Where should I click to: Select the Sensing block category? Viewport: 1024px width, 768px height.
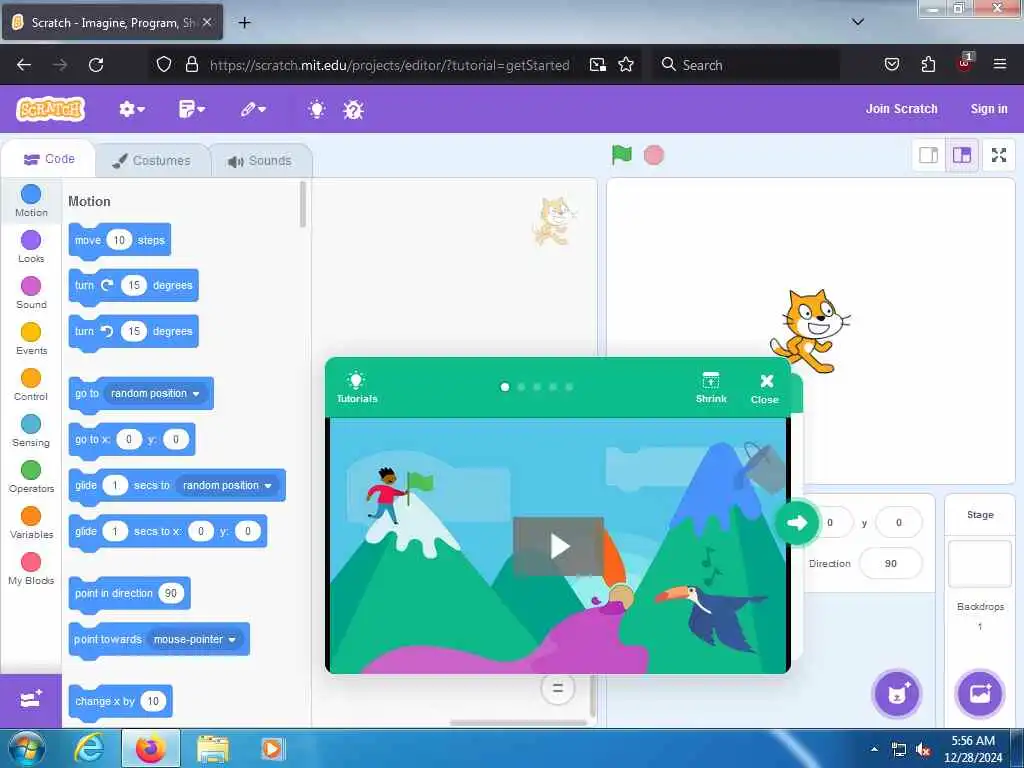(x=31, y=430)
